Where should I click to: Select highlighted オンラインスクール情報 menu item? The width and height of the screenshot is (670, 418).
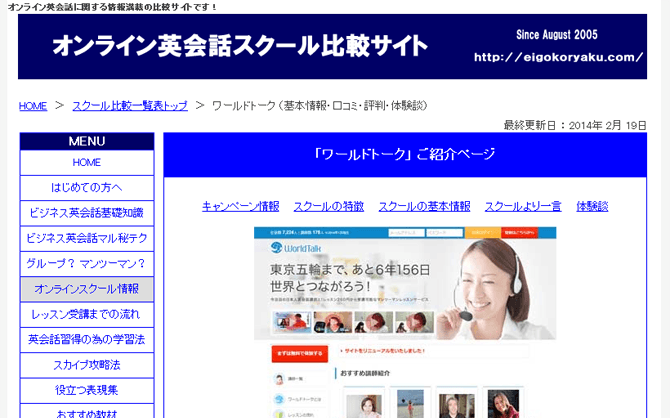pos(87,289)
